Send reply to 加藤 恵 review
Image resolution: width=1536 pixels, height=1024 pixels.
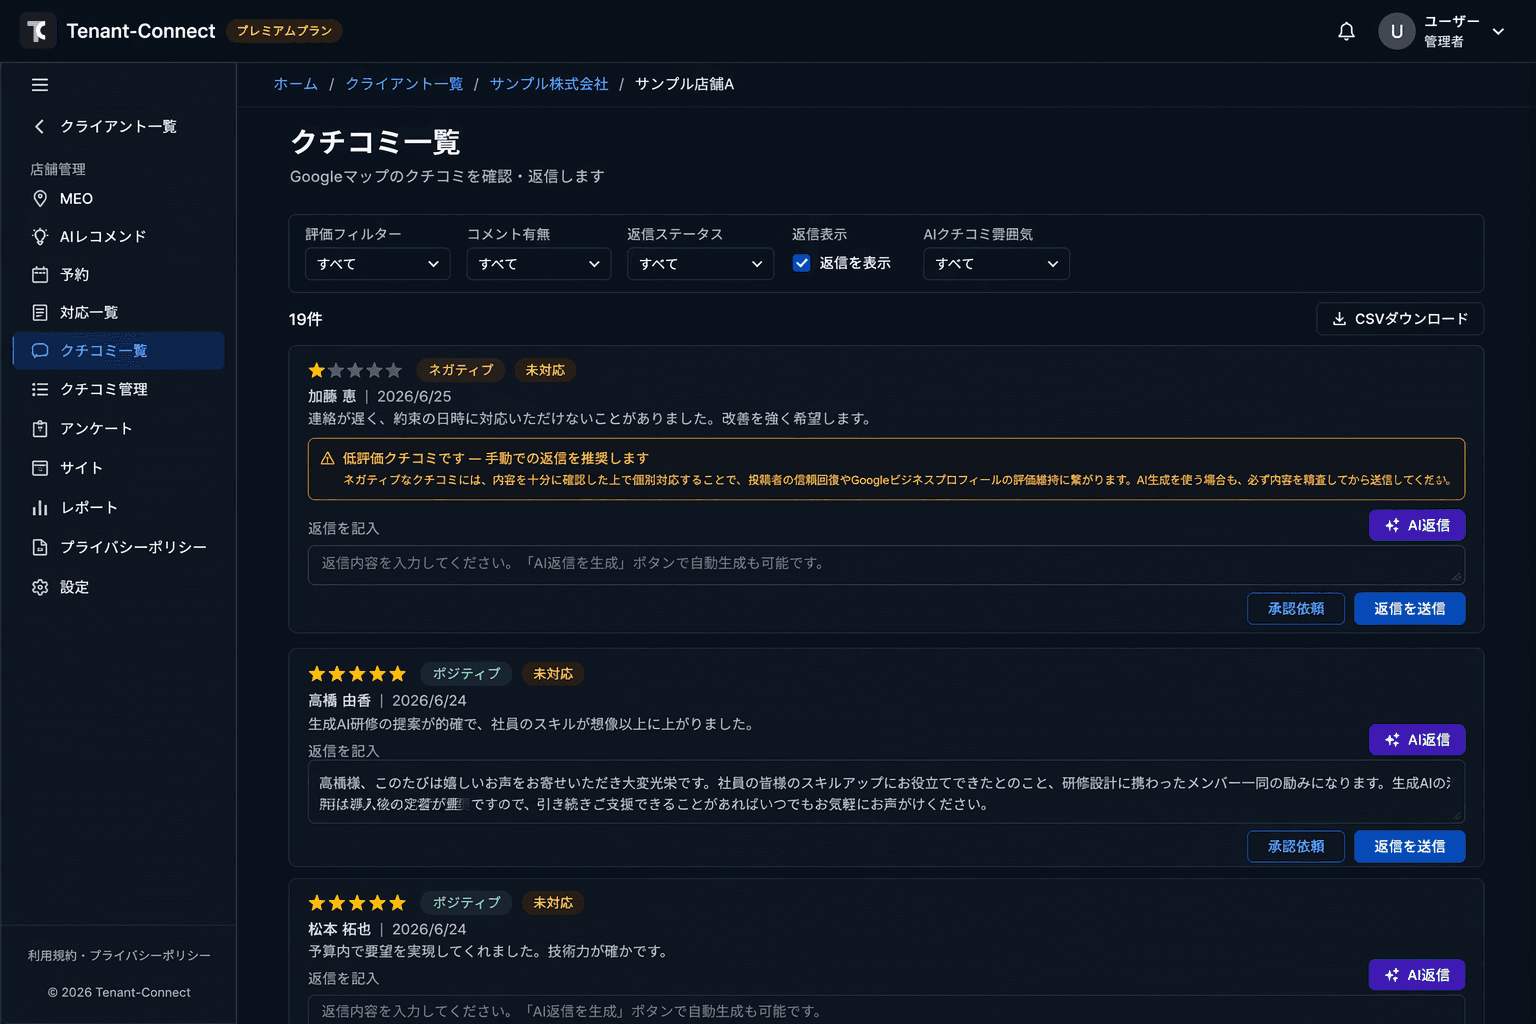pos(1410,609)
